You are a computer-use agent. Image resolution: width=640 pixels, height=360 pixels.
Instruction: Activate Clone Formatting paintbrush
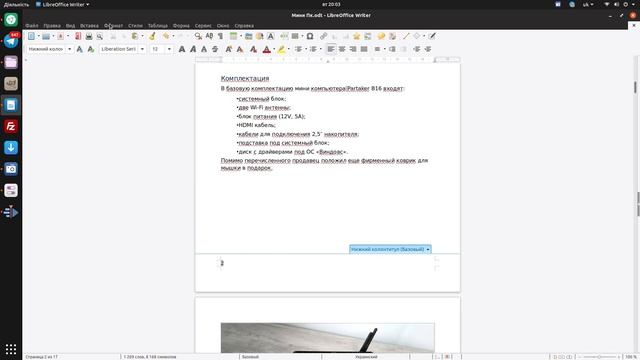click(152, 36)
